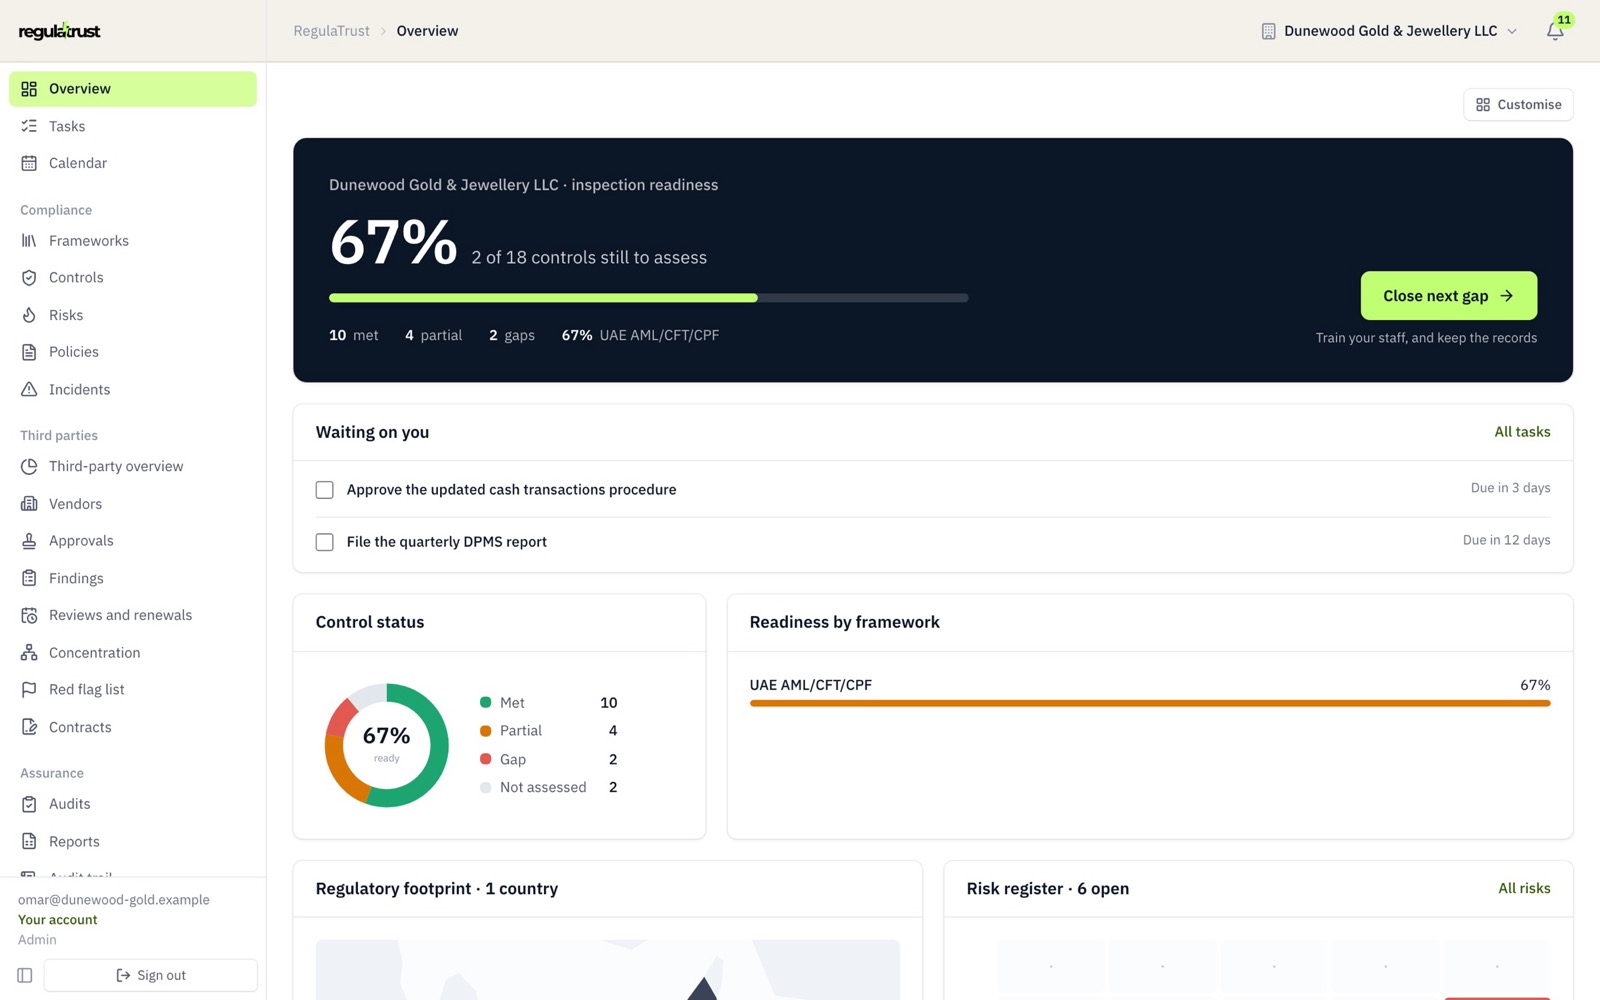Click the Tasks sidebar icon
This screenshot has width=1600, height=1000.
(29, 126)
